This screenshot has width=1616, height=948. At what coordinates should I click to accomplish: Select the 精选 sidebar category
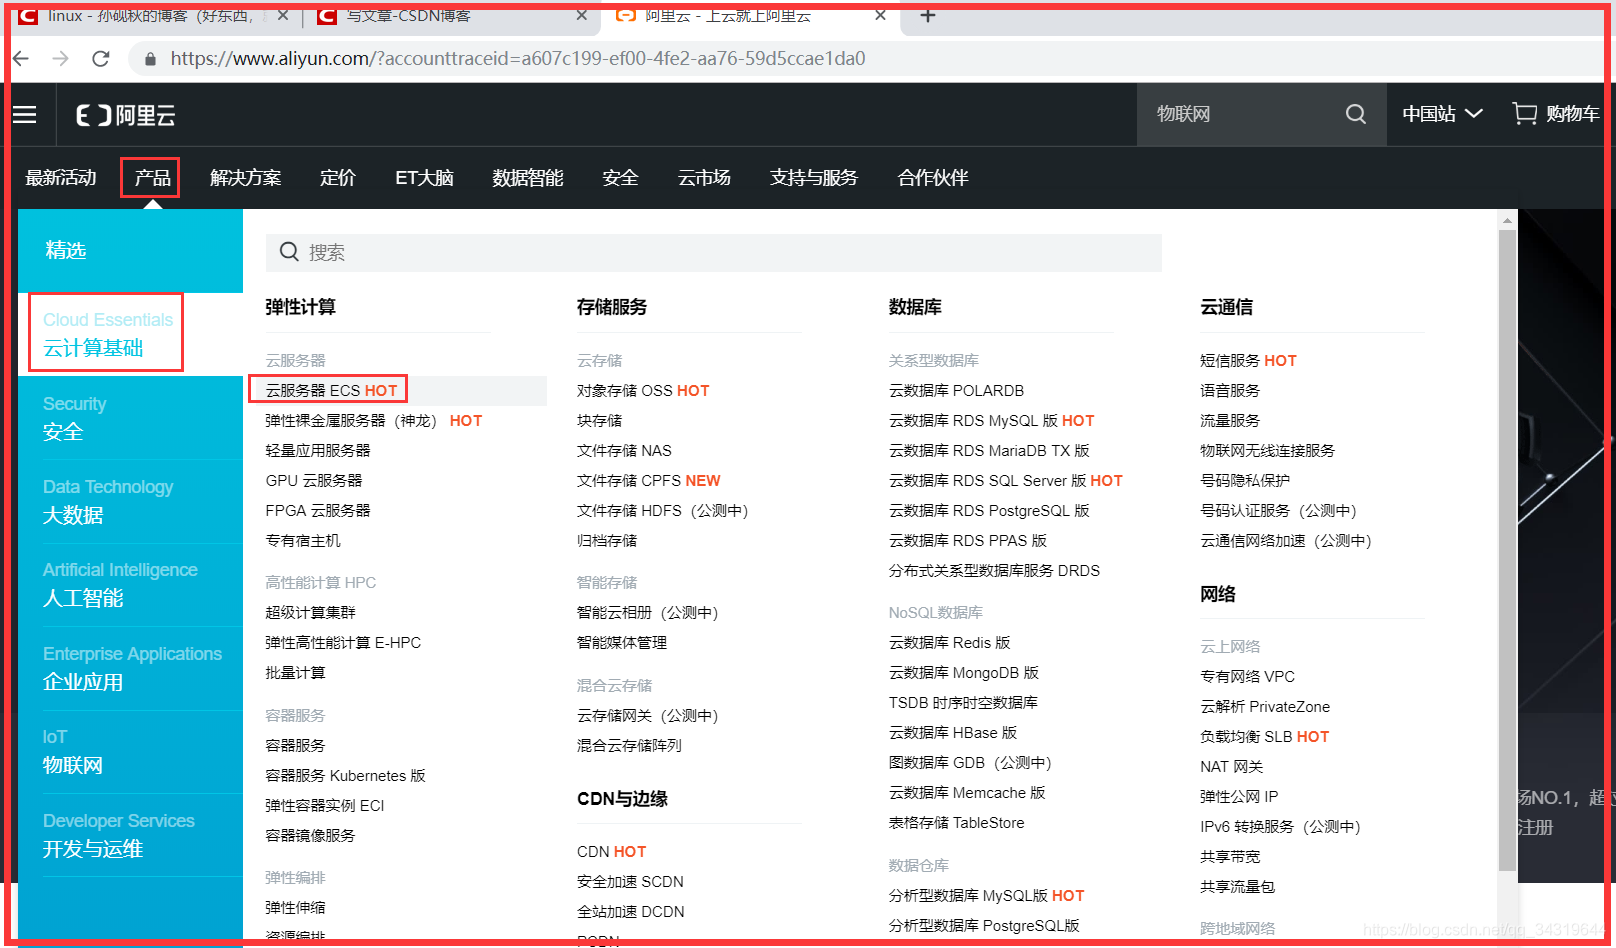pos(130,250)
